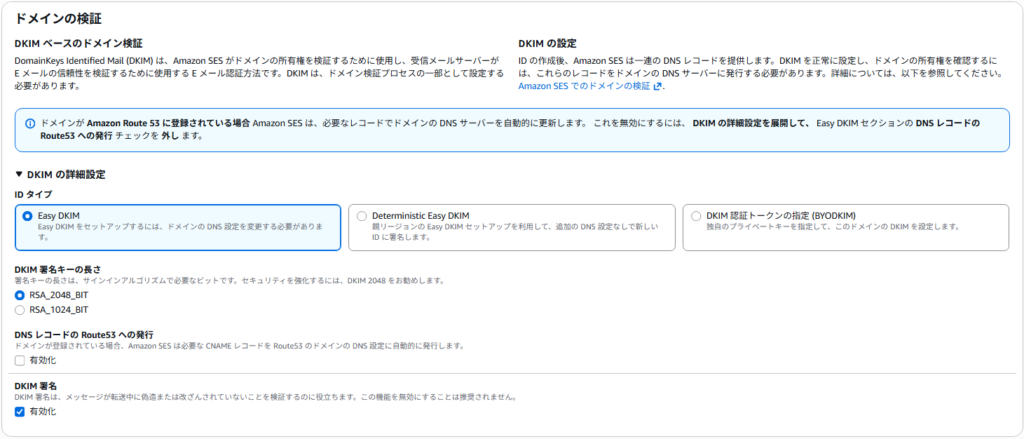Click the Deterministic Easy DKIM card description

(515, 232)
